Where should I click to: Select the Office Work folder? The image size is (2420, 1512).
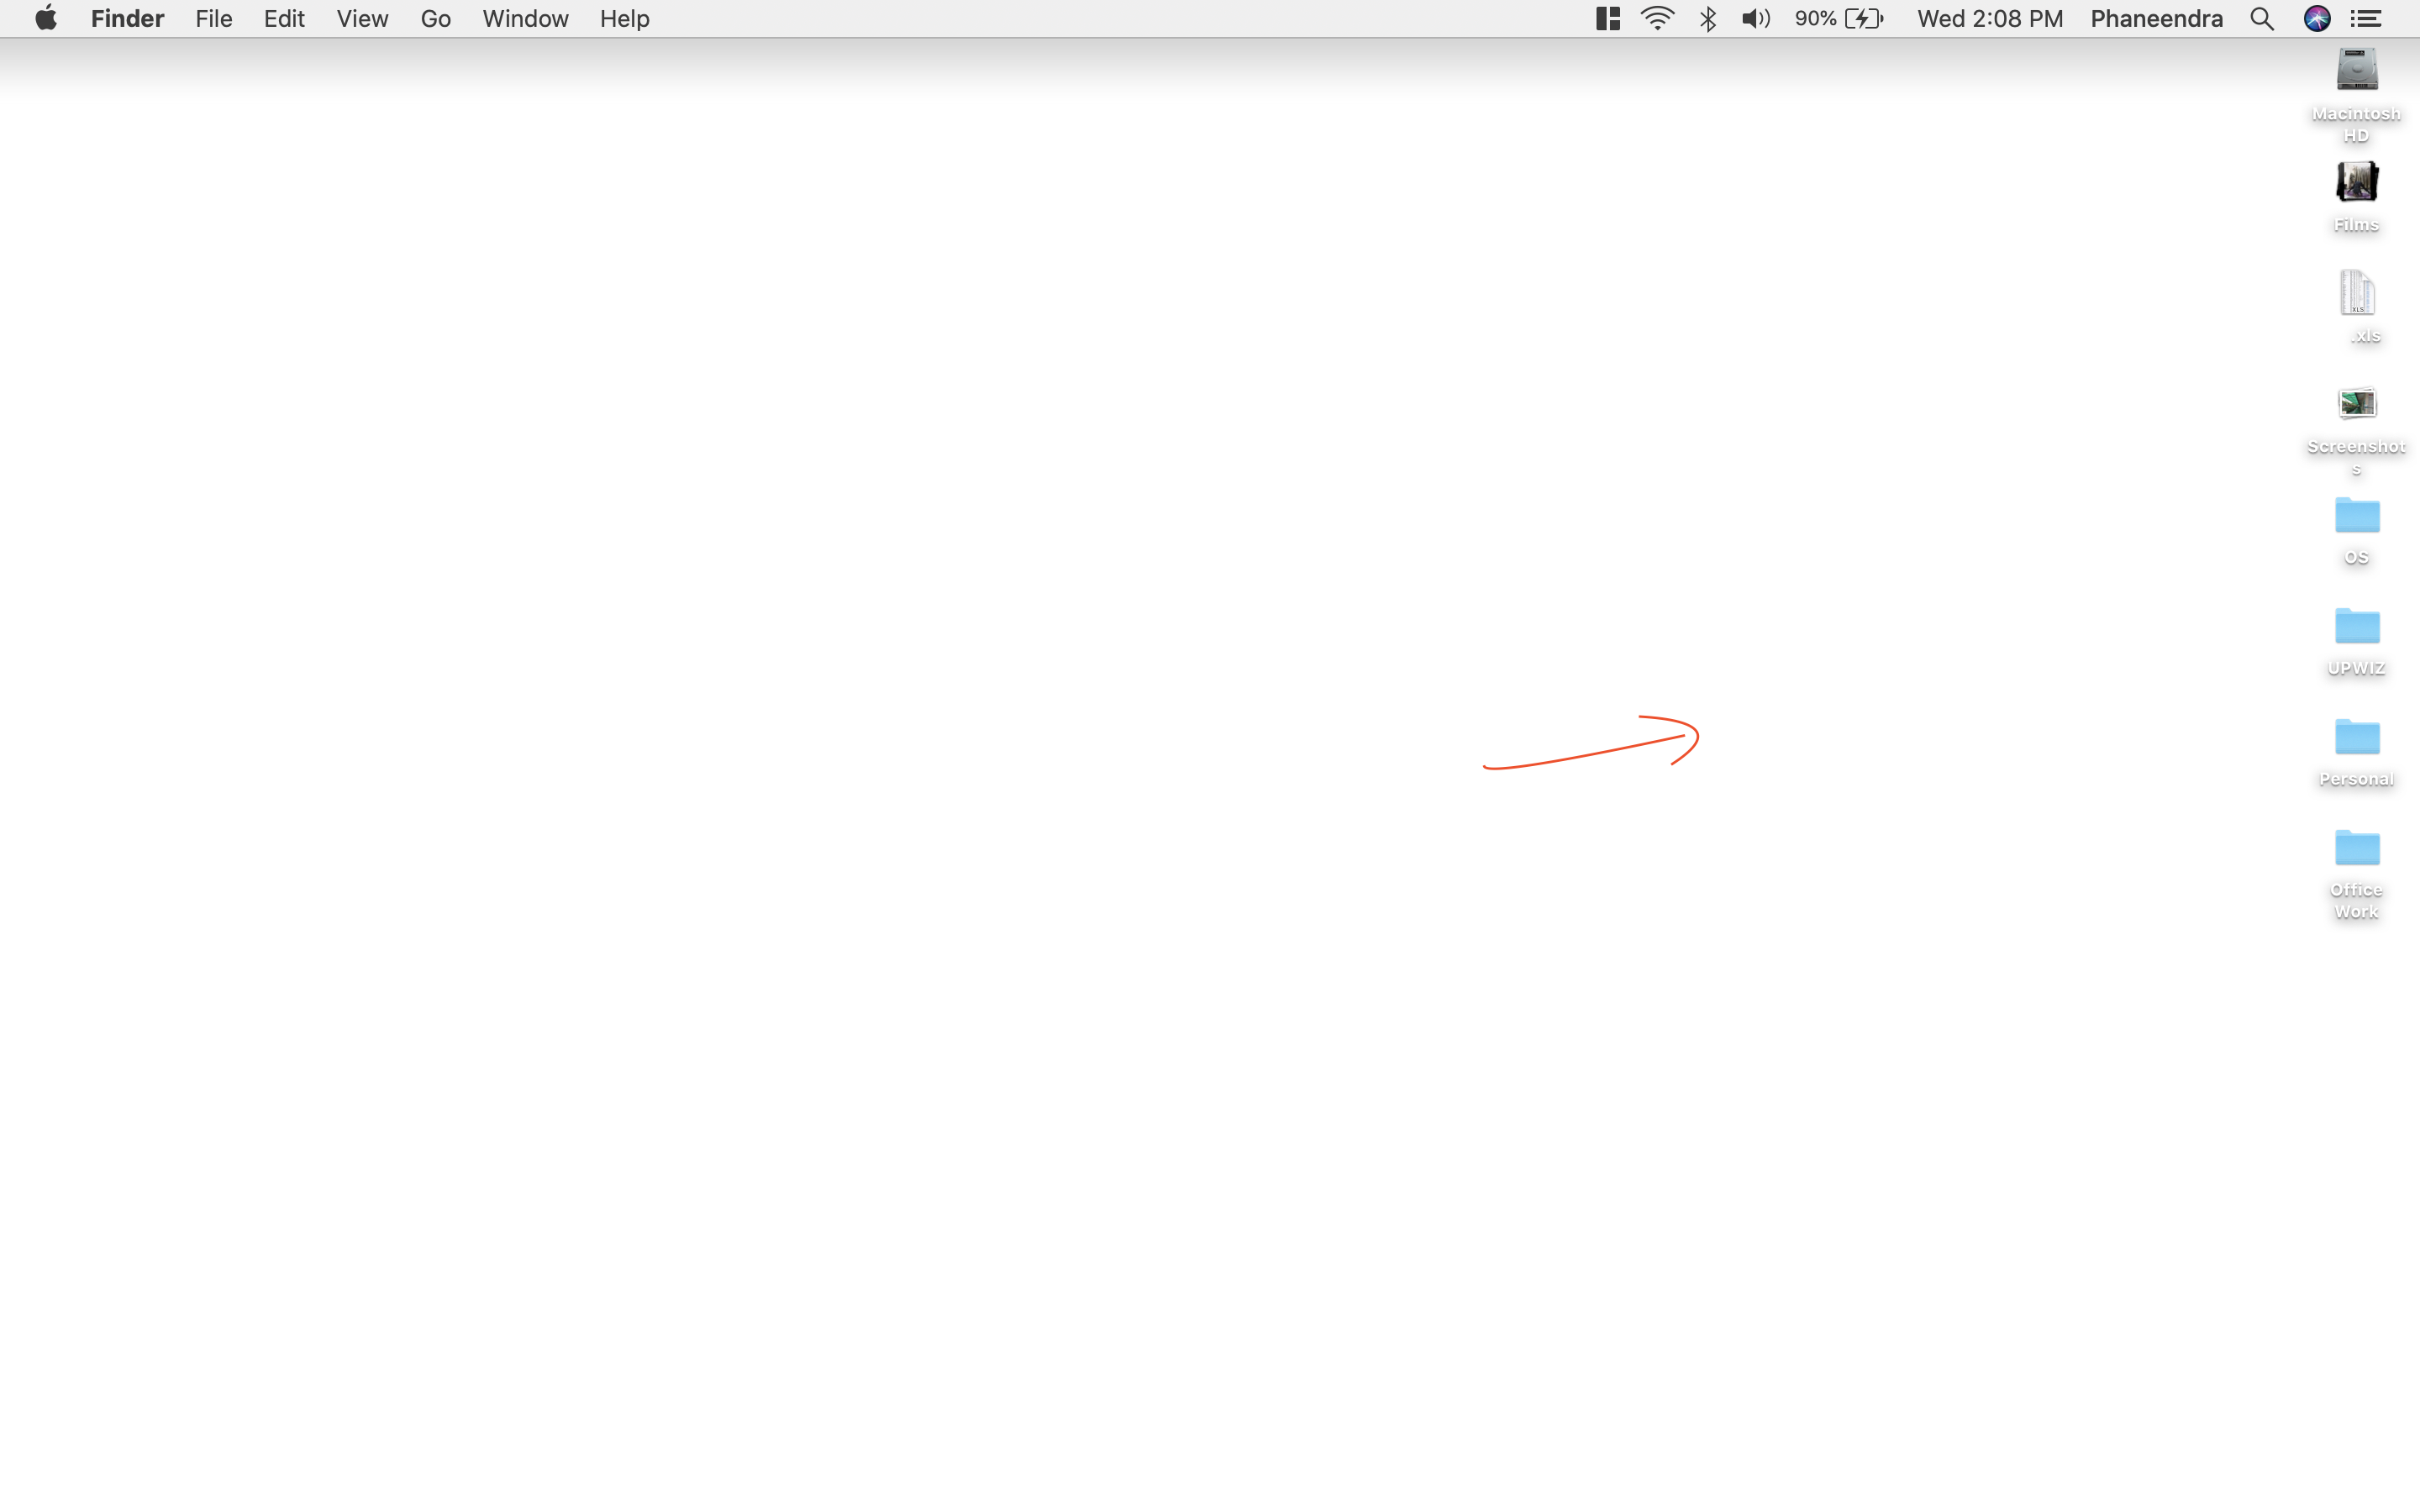click(2356, 849)
